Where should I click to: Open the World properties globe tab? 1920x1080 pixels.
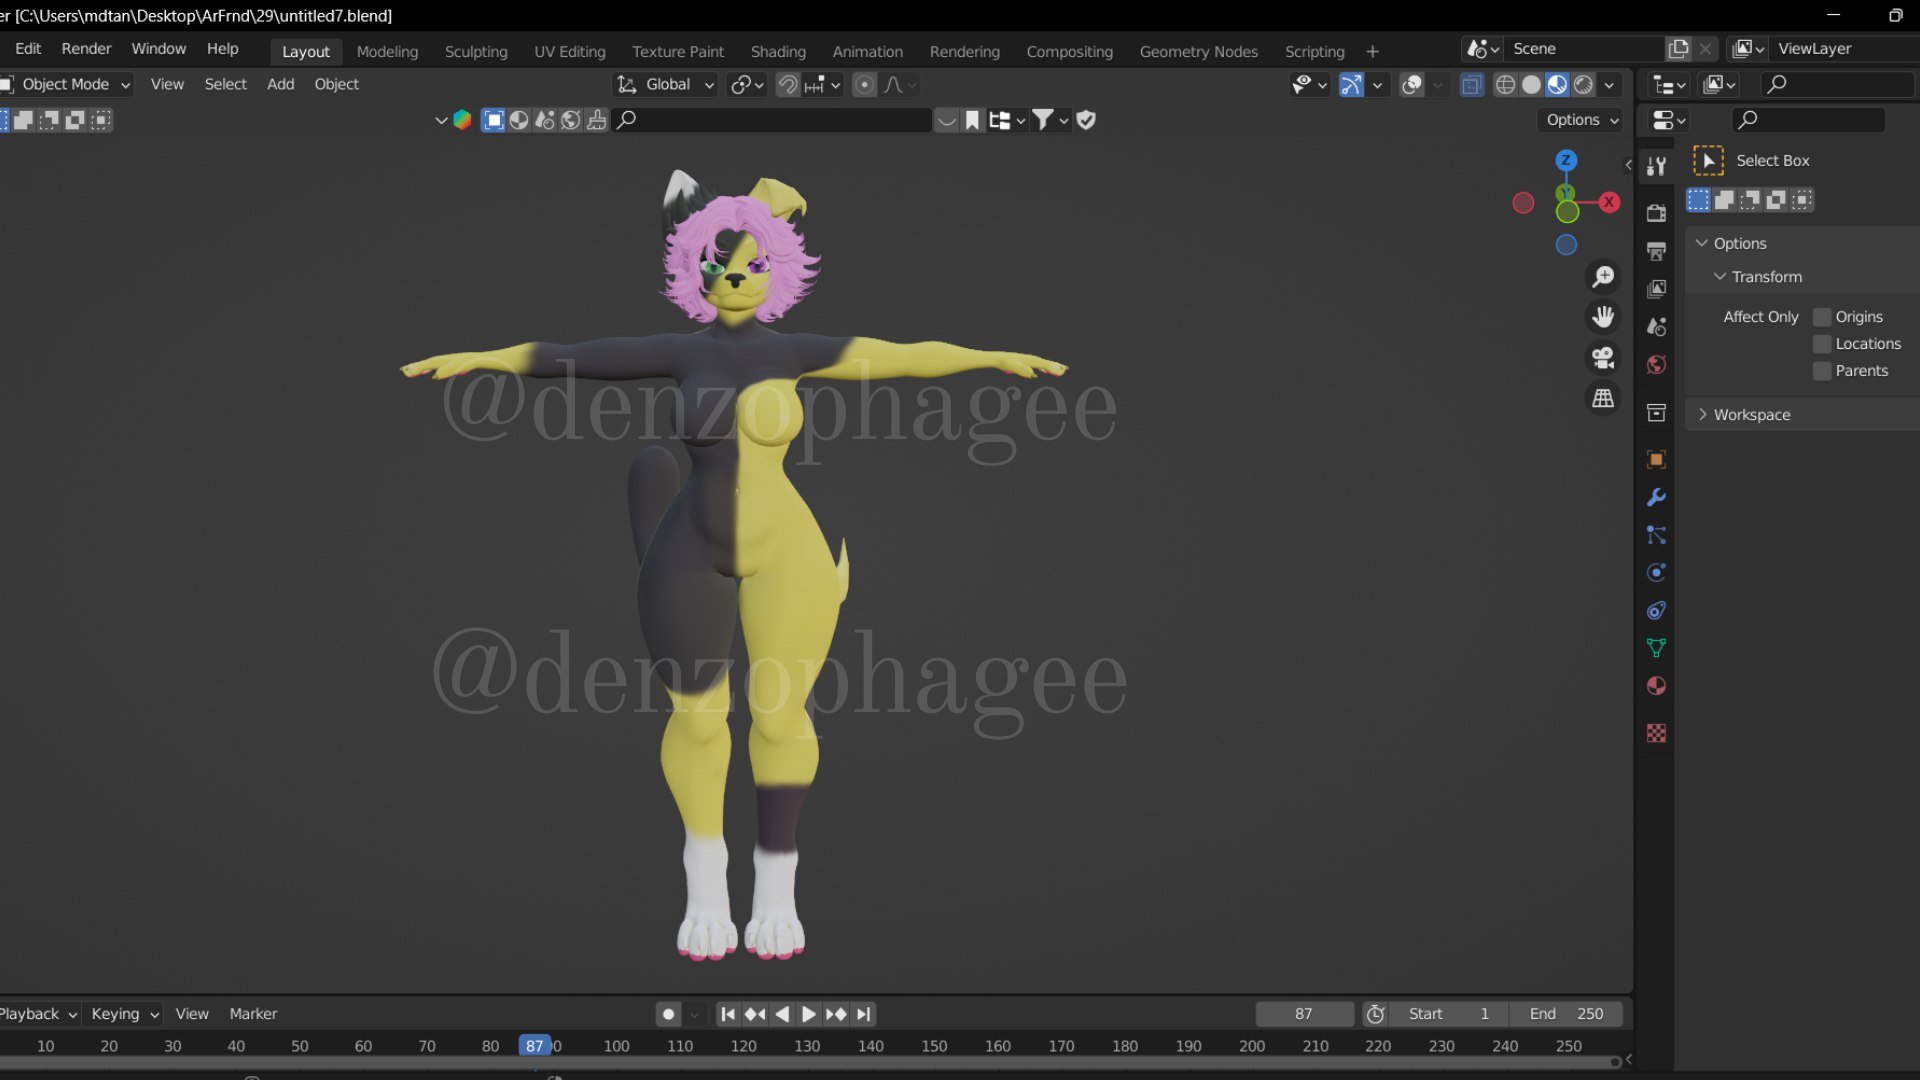point(1656,365)
